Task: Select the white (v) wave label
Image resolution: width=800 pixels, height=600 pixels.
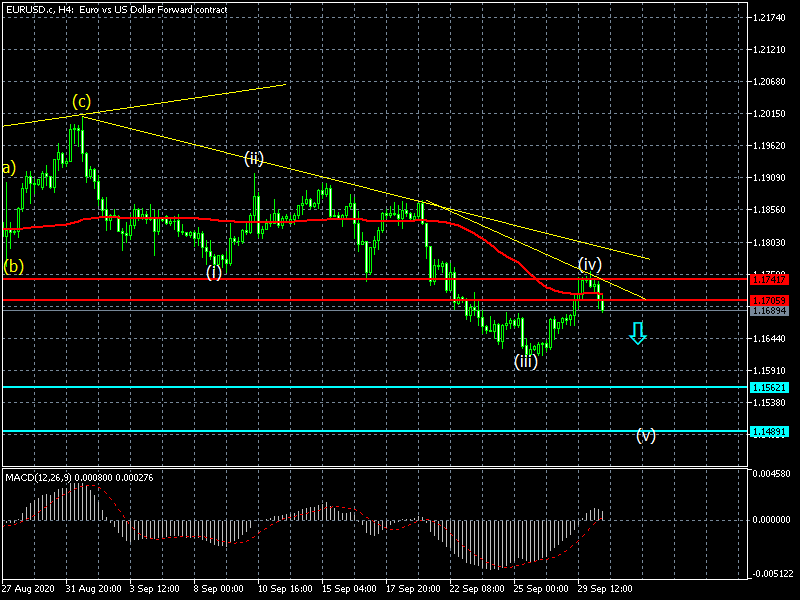Action: click(646, 435)
